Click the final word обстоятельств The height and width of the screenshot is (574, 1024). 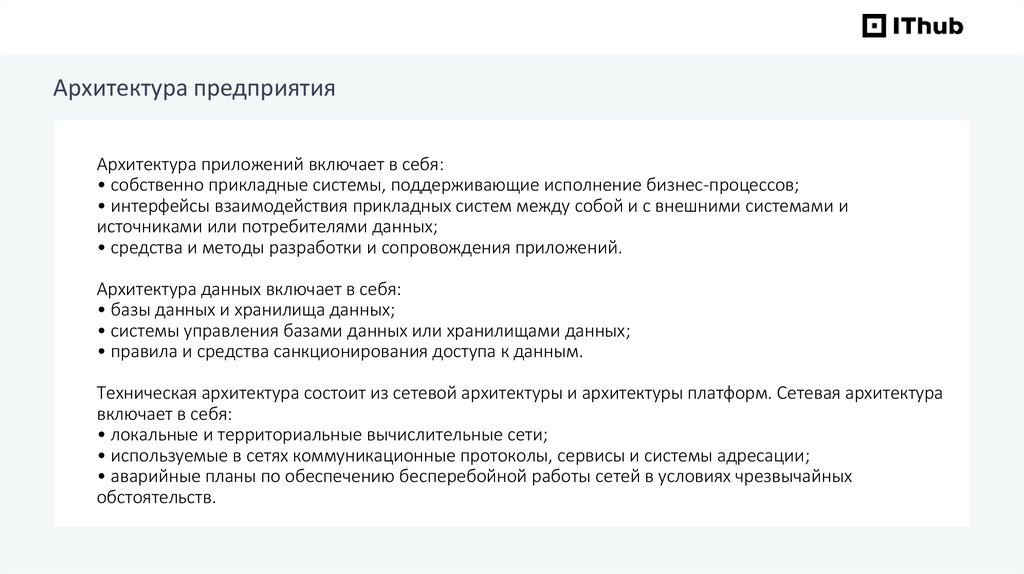[x=155, y=497]
